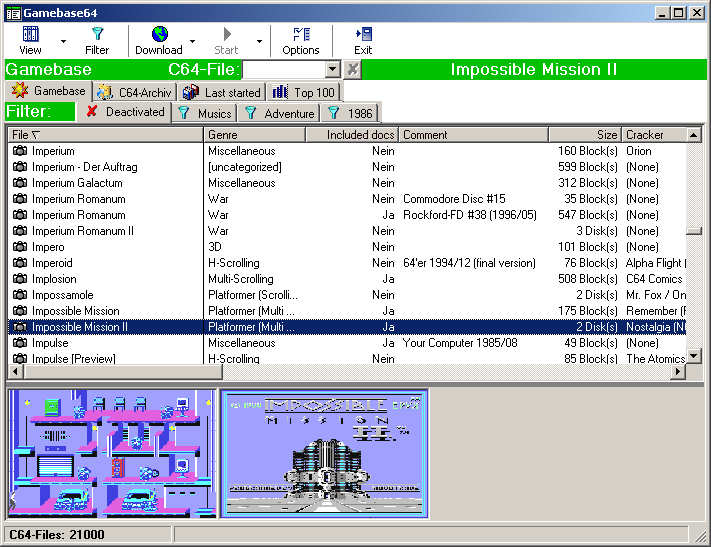
Task: Click the horizontal scrollbar thumb
Action: (123, 371)
